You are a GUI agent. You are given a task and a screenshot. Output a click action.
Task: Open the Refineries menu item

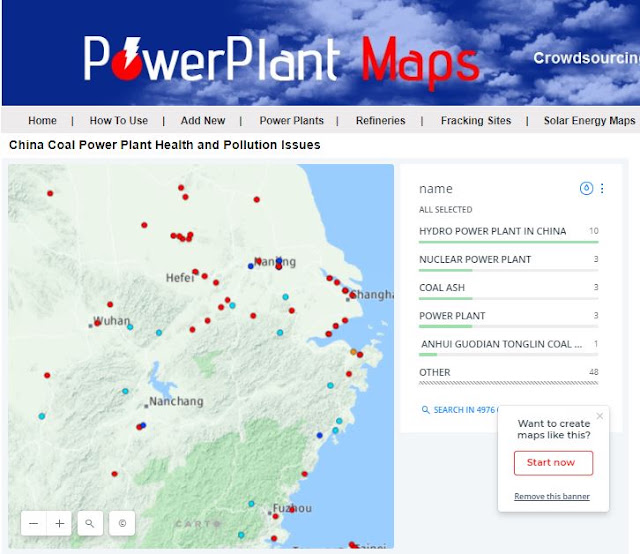tap(380, 120)
